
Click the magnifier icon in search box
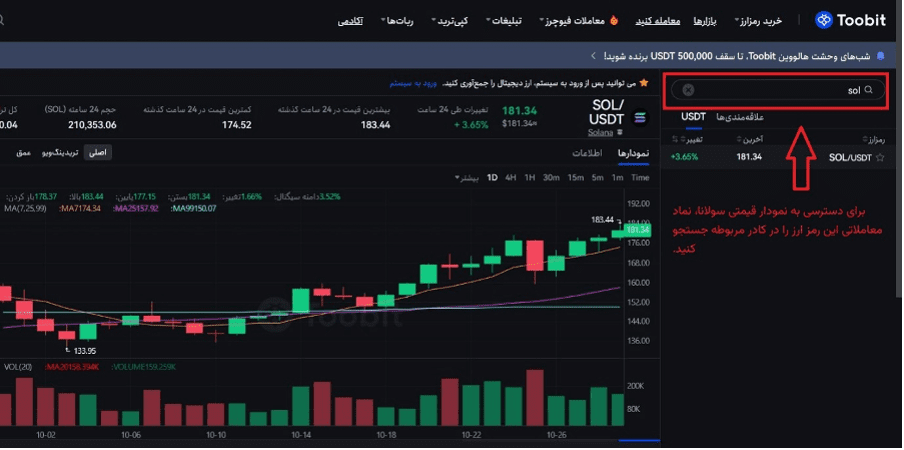point(869,90)
